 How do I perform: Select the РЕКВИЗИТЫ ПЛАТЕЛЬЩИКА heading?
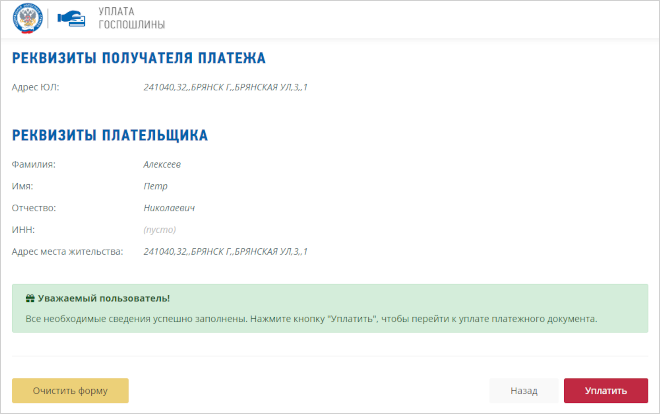110,135
